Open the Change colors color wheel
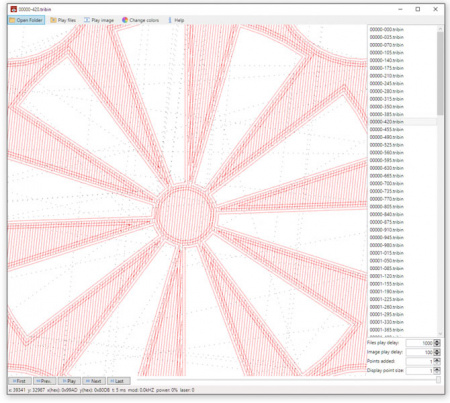Screen dimensions: 450x403 tap(125, 20)
